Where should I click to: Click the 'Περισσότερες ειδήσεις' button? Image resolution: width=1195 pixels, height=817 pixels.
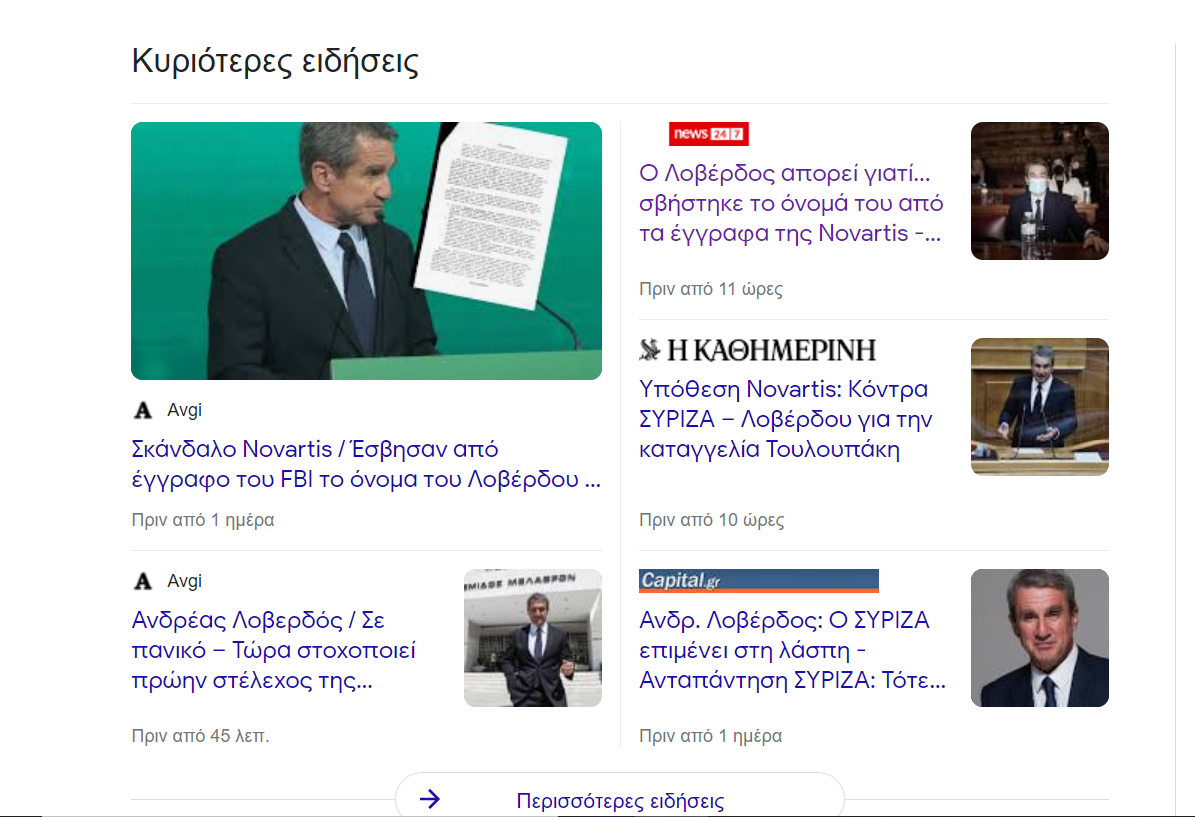pos(620,797)
